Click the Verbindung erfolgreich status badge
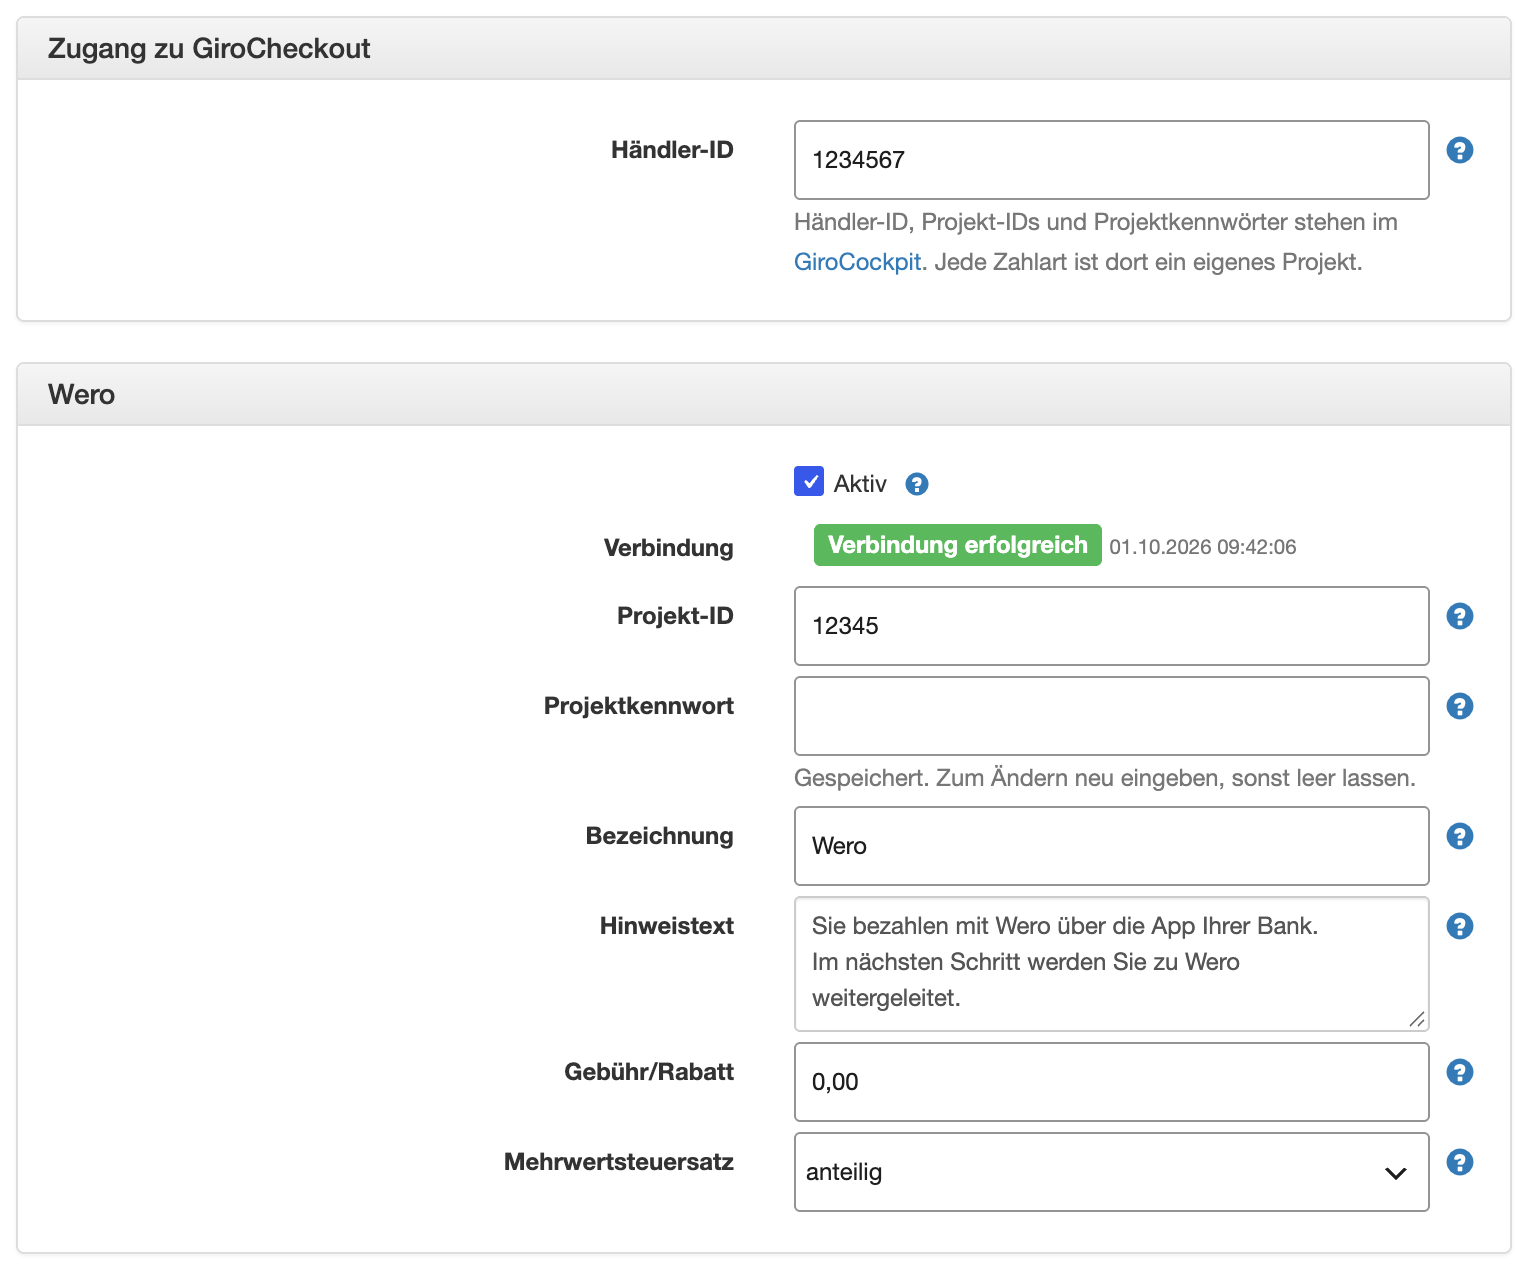Viewport: 1528px width, 1270px height. (957, 545)
